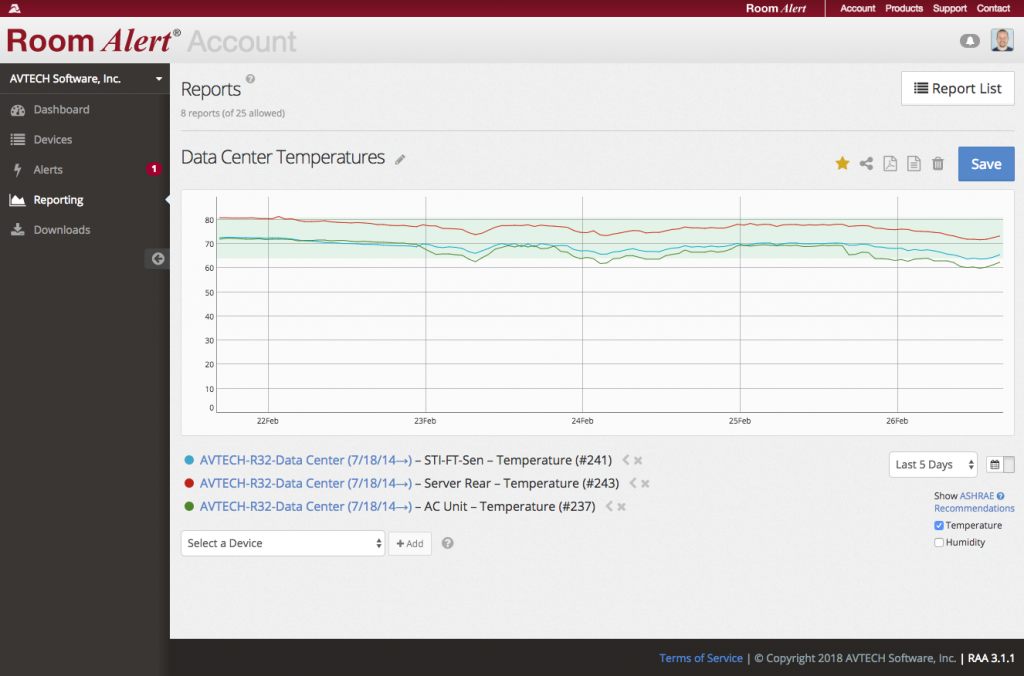Viewport: 1024px width, 676px height.
Task: Uncheck the Temperature checkbox
Action: click(x=937, y=524)
